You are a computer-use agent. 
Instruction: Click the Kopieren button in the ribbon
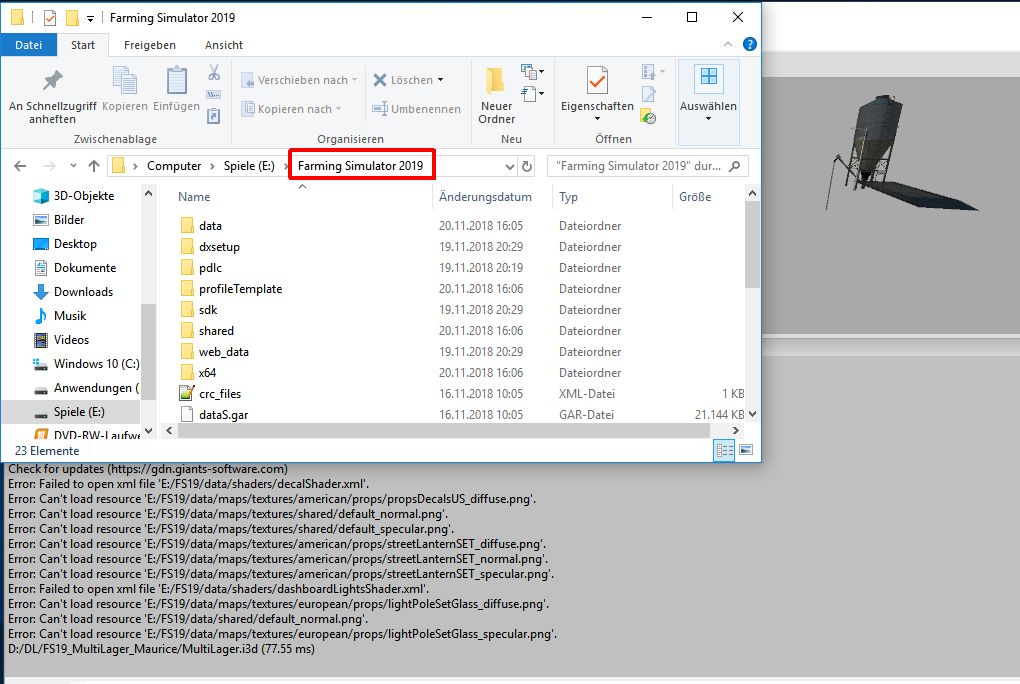pyautogui.click(x=125, y=90)
